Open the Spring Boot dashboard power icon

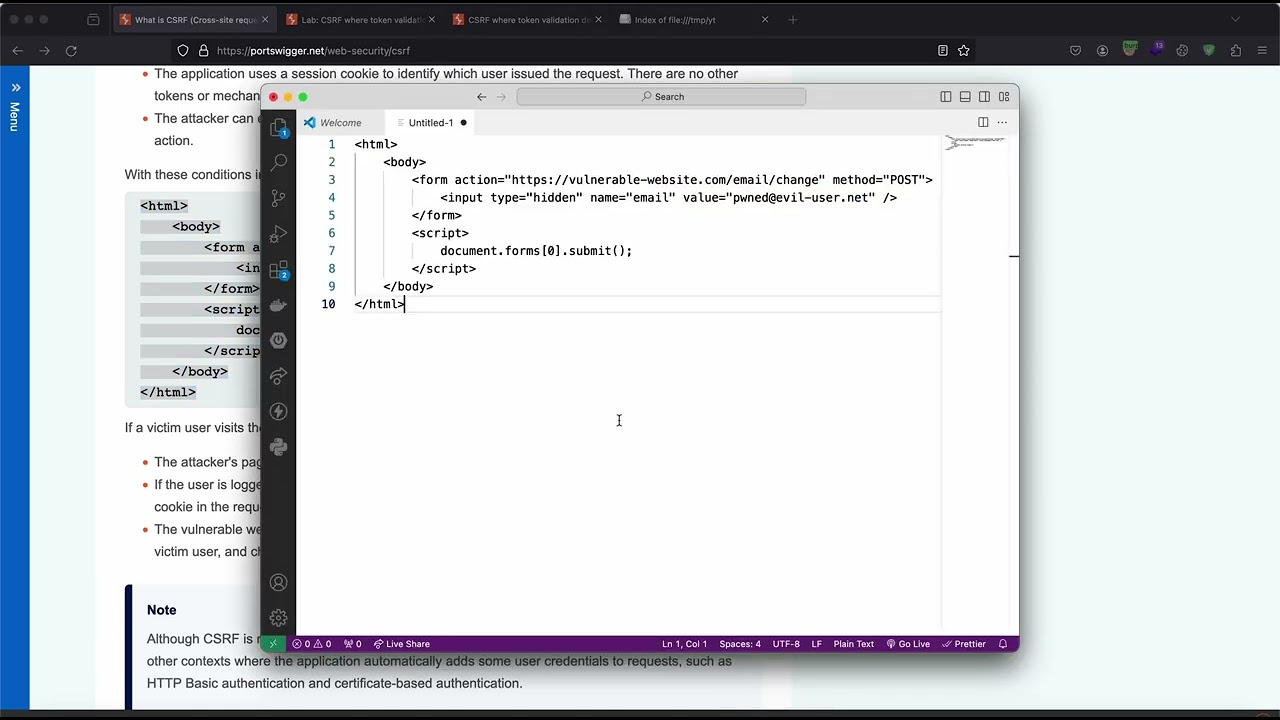point(279,340)
